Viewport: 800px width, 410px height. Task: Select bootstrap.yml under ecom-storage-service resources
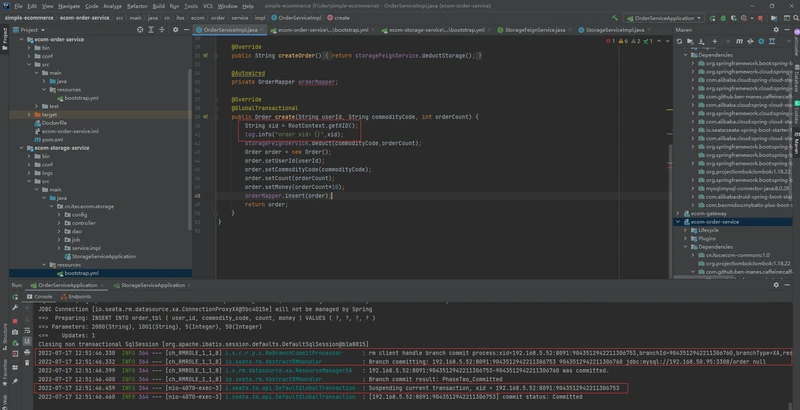point(82,273)
